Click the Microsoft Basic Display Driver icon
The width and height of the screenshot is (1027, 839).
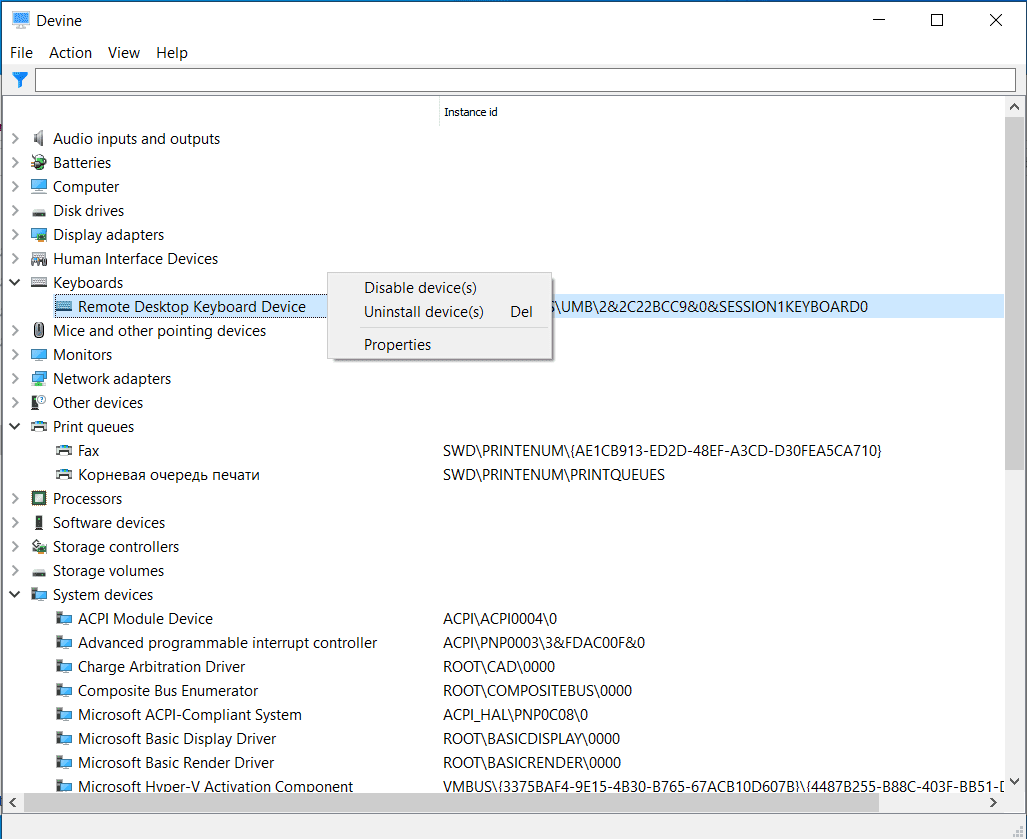pyautogui.click(x=64, y=739)
